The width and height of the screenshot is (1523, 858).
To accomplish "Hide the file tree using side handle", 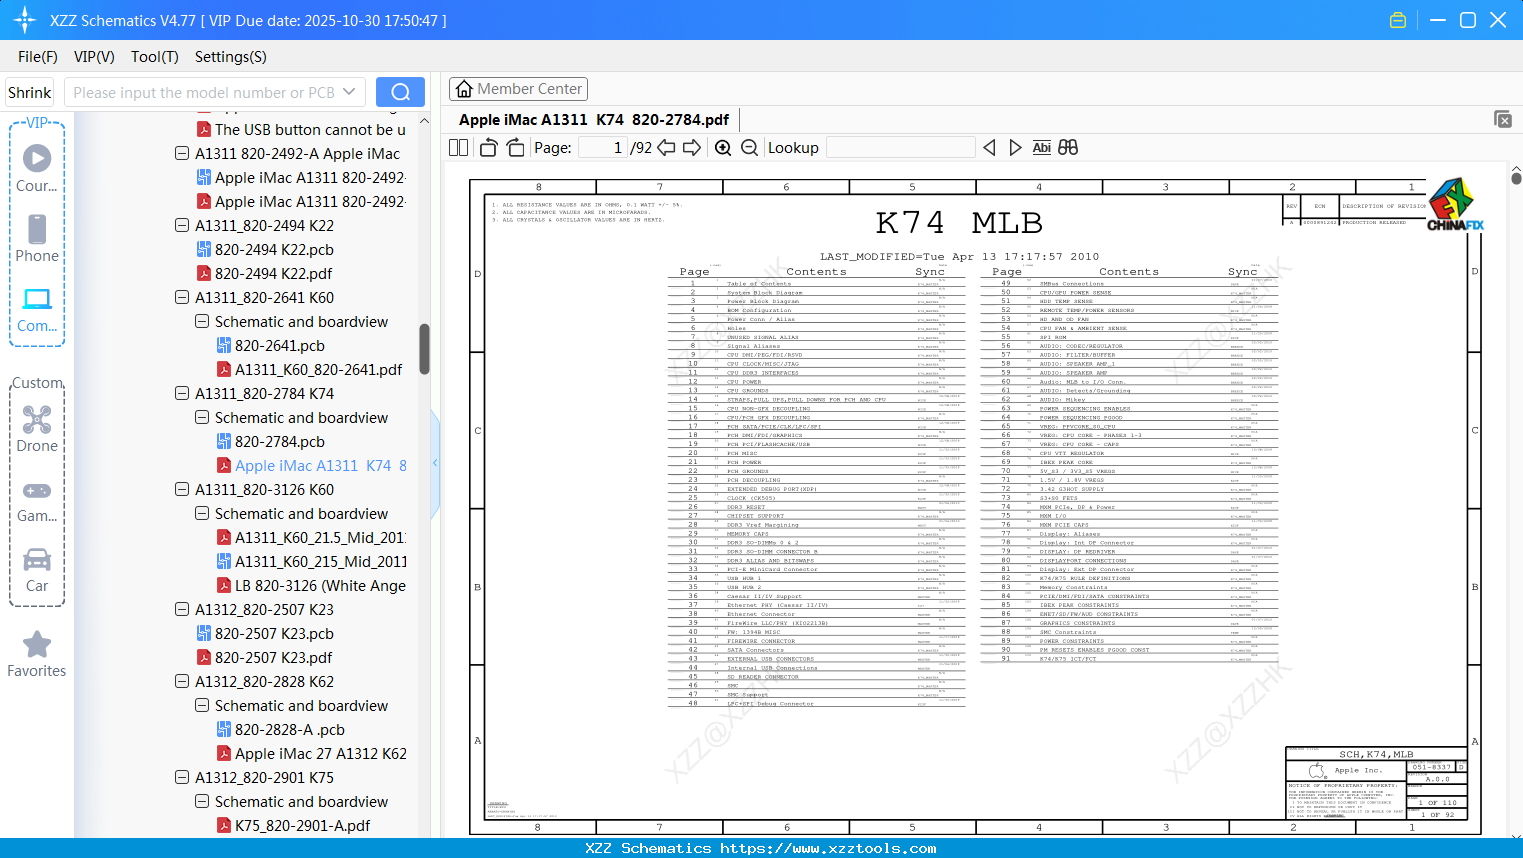I will click(x=435, y=463).
